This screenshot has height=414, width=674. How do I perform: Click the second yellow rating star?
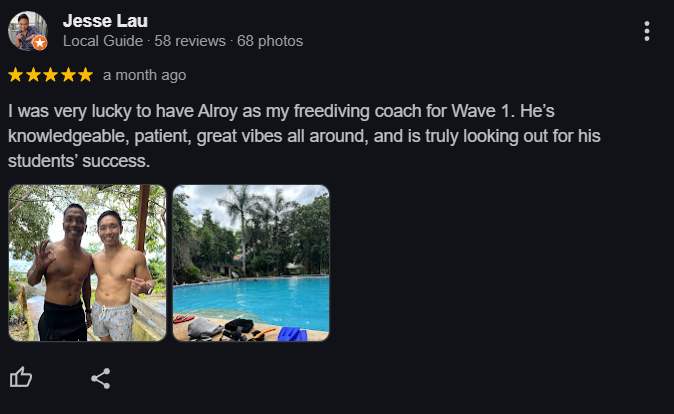pos(33,75)
